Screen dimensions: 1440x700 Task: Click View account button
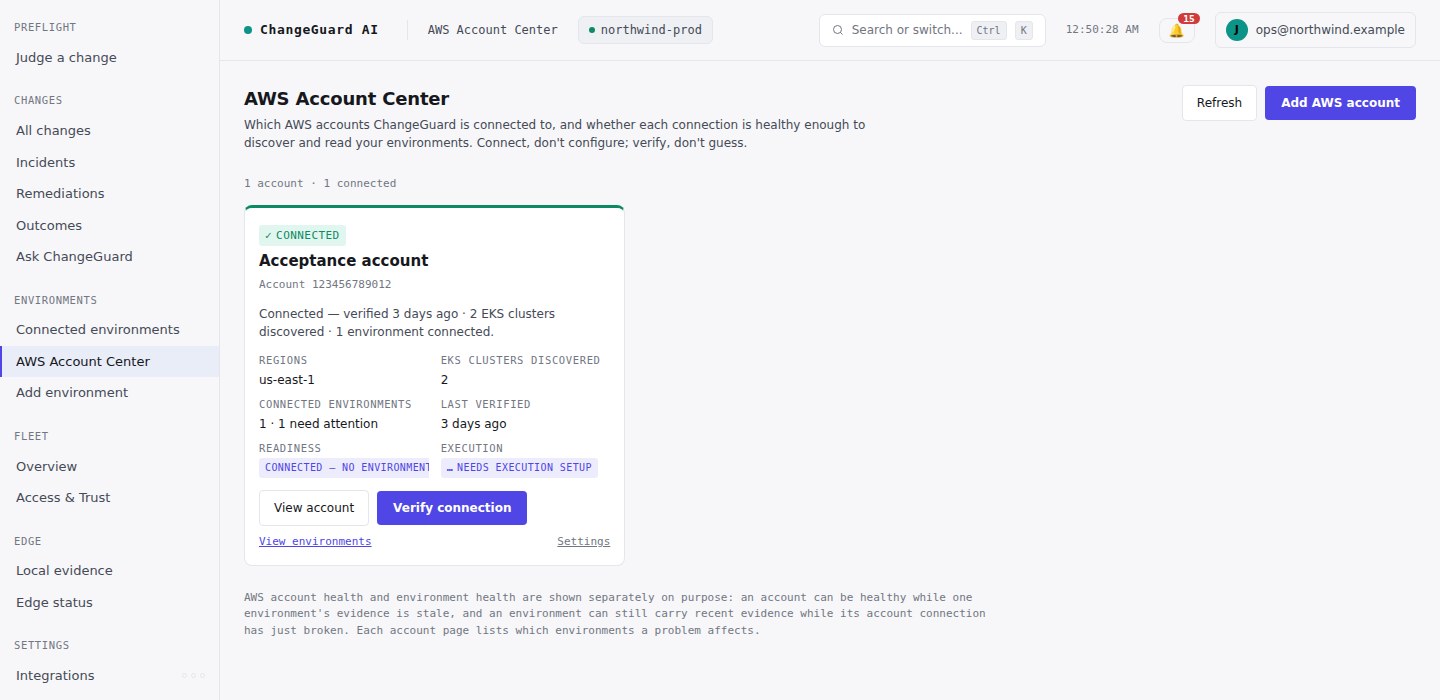point(314,508)
